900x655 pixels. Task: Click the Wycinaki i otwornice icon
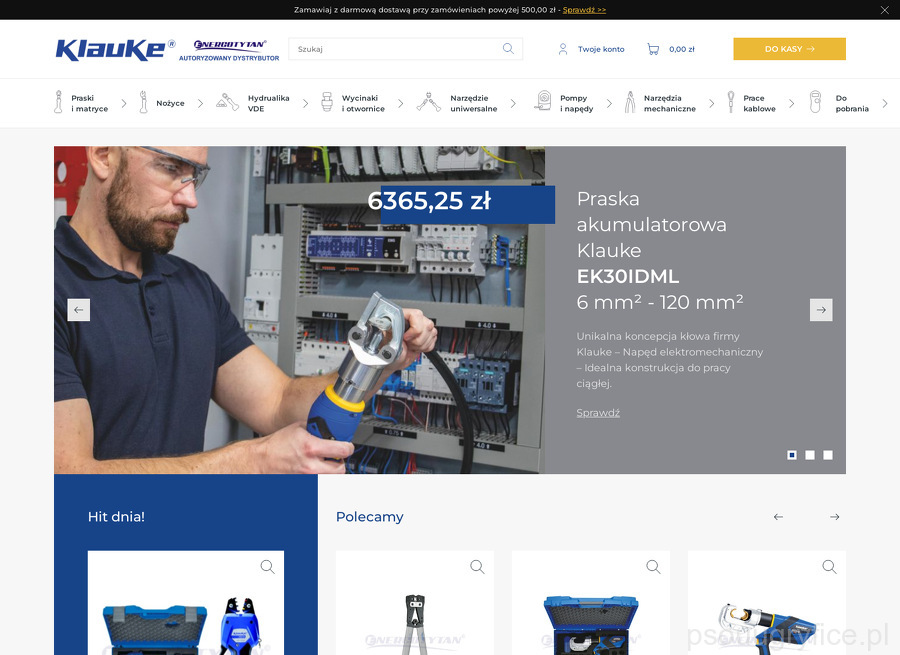(x=327, y=102)
